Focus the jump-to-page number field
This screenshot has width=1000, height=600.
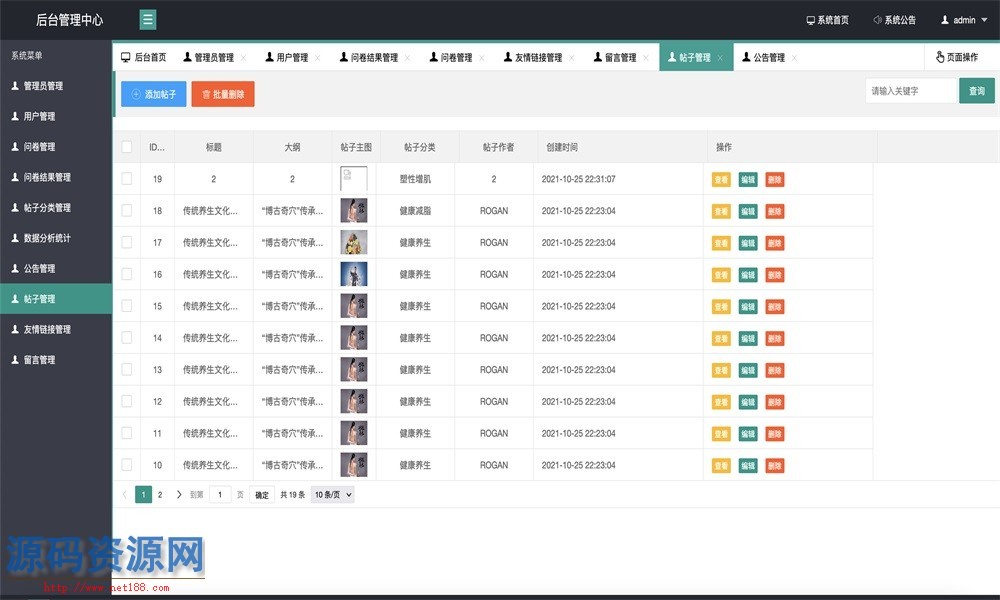coord(220,494)
